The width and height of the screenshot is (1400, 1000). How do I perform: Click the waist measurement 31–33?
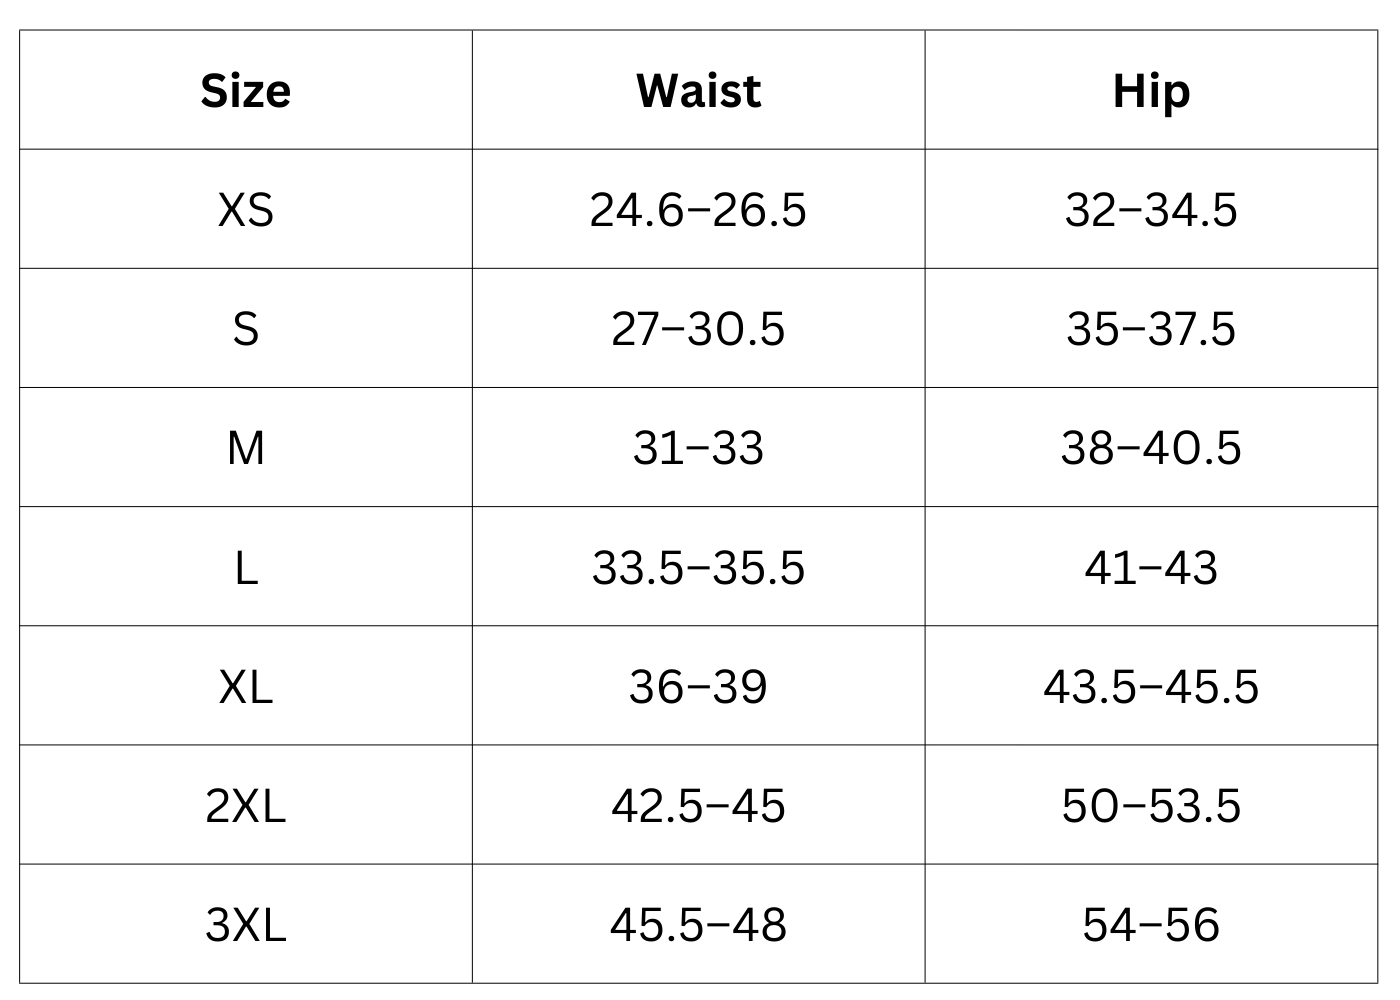698,448
